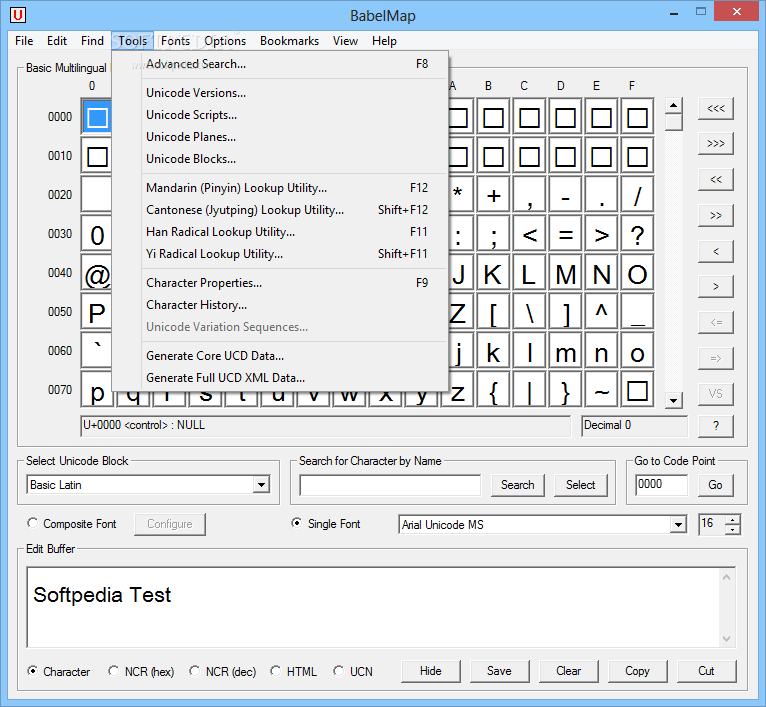Click the >> navigation button

(716, 215)
